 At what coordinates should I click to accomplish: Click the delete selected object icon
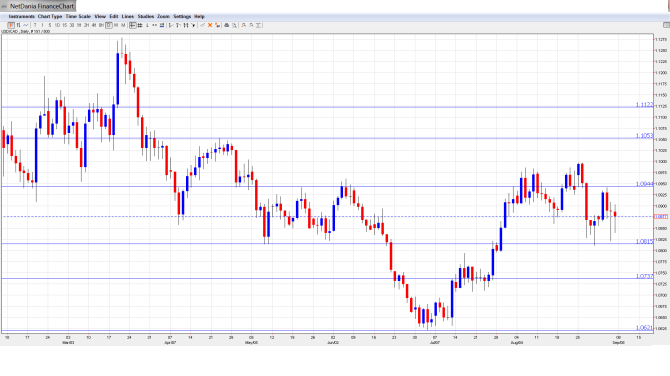[217, 25]
